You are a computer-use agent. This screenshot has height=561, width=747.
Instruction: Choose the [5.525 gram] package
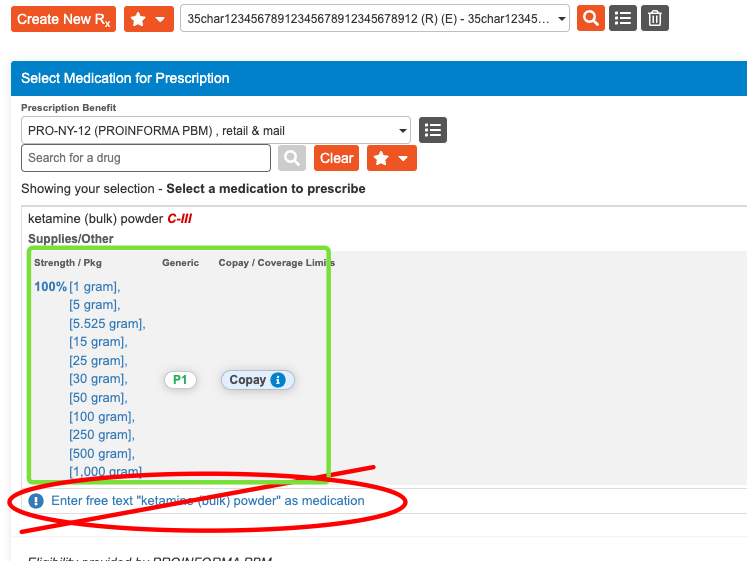107,324
